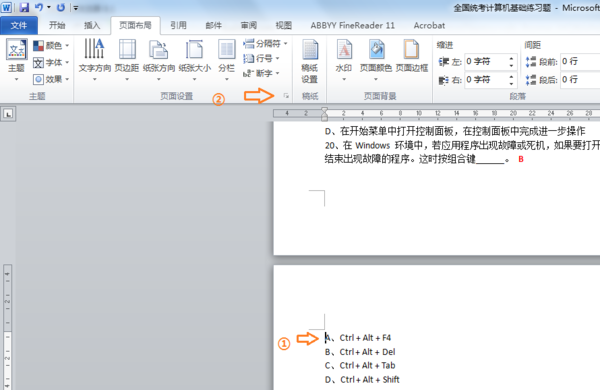Image resolution: width=600 pixels, height=390 pixels.
Task: Click the red answer letter B in question 20
Action: pyautogui.click(x=521, y=159)
